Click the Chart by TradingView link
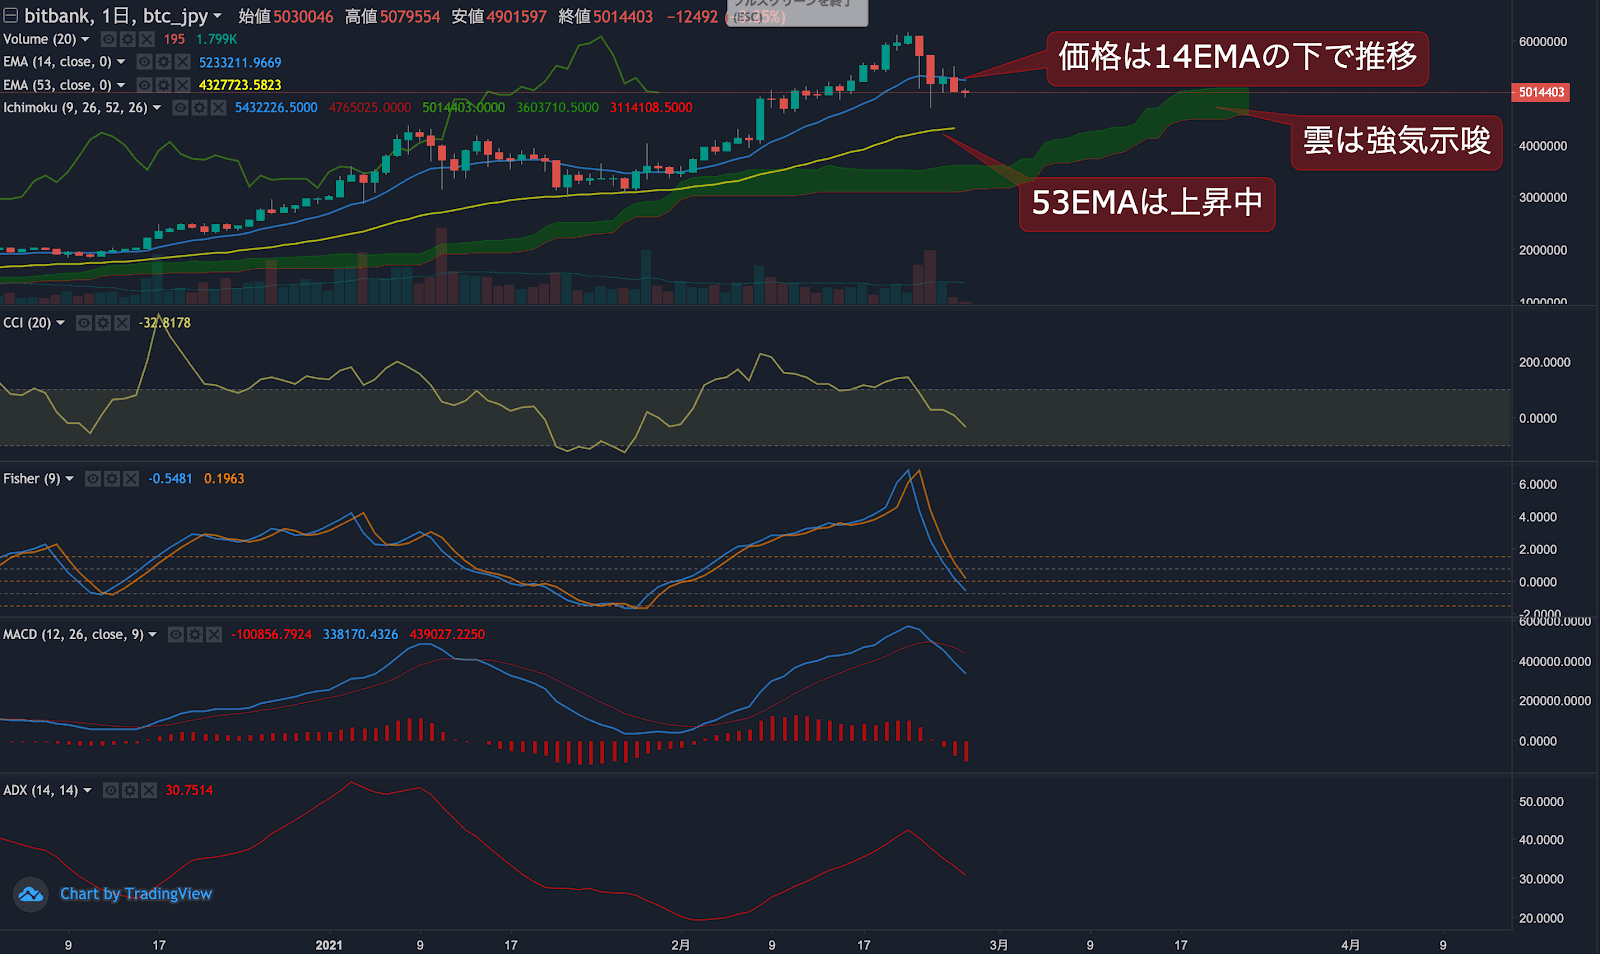 136,893
